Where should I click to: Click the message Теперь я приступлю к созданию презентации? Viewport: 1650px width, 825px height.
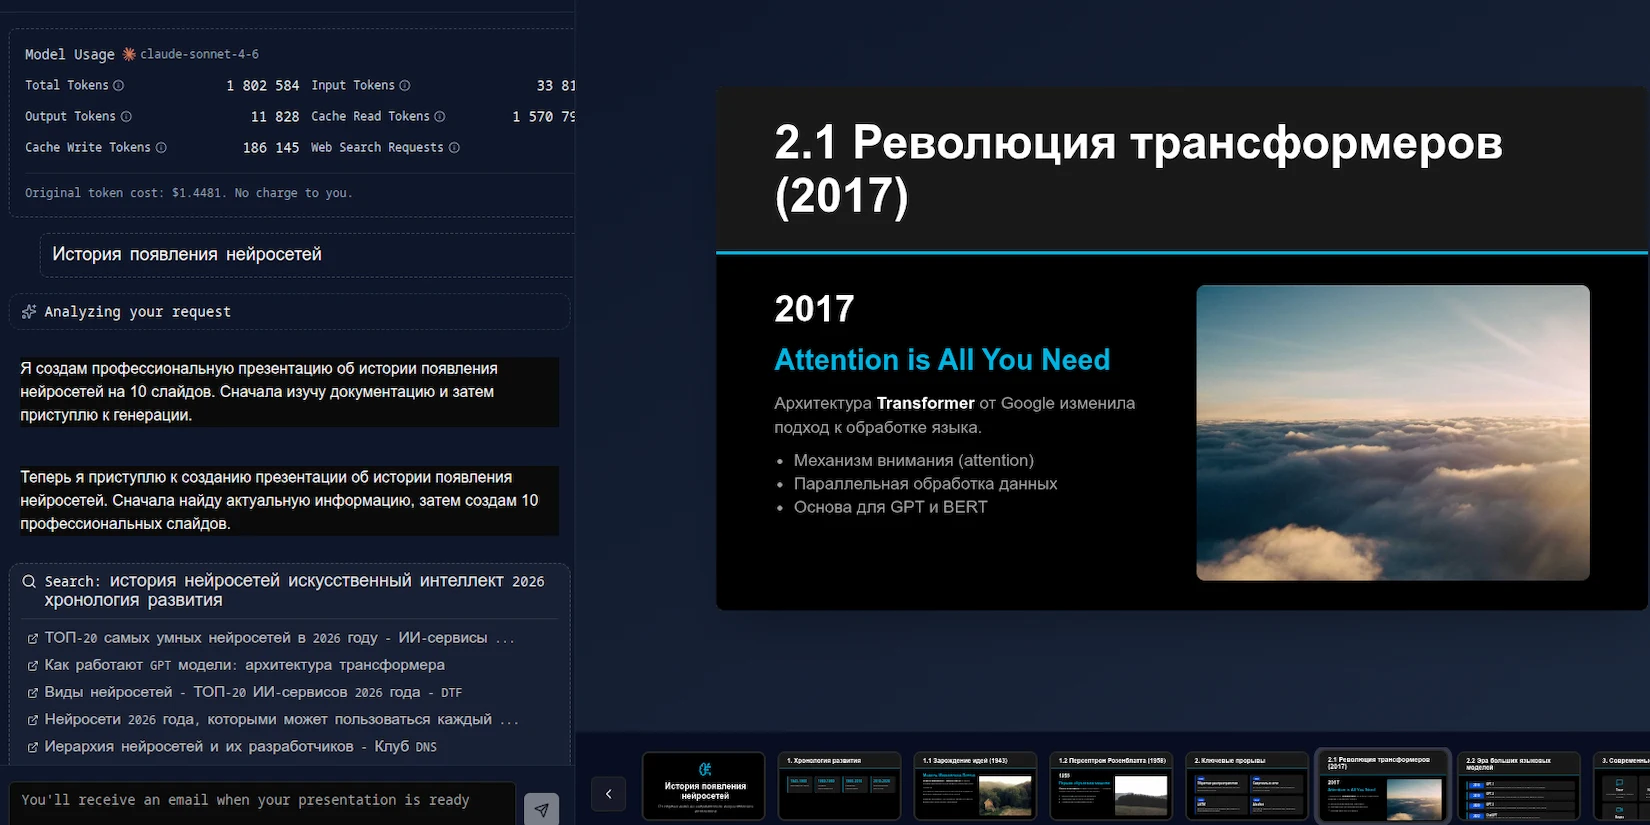click(289, 501)
